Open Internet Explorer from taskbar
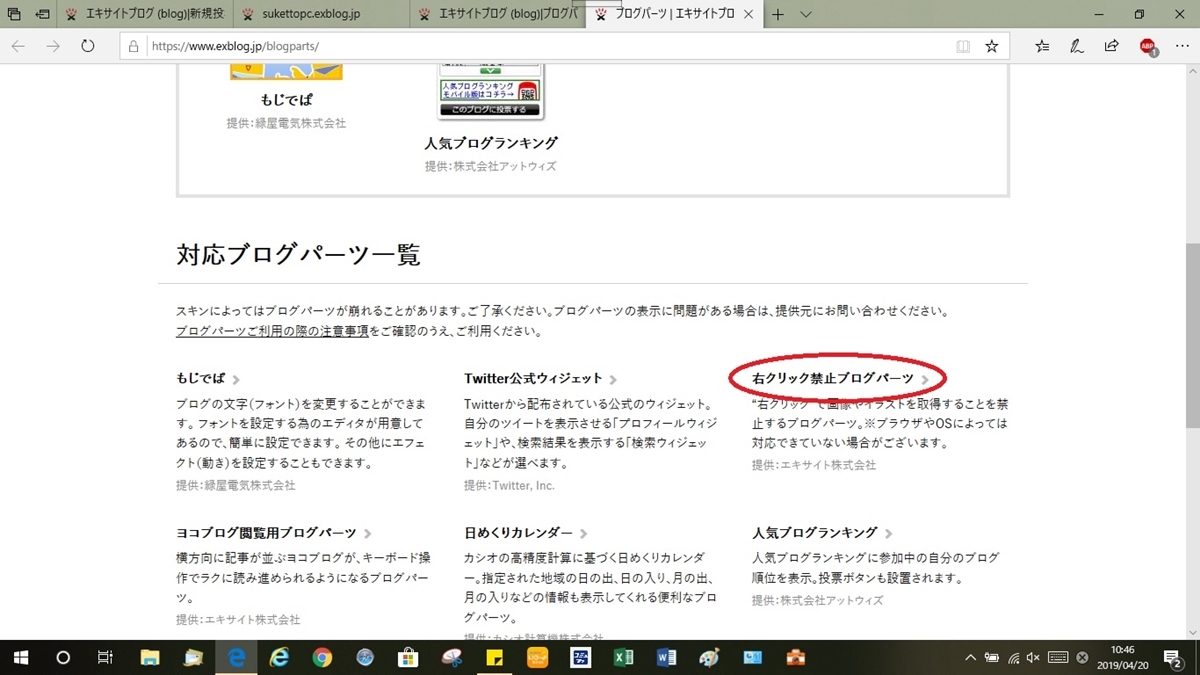 pos(279,657)
